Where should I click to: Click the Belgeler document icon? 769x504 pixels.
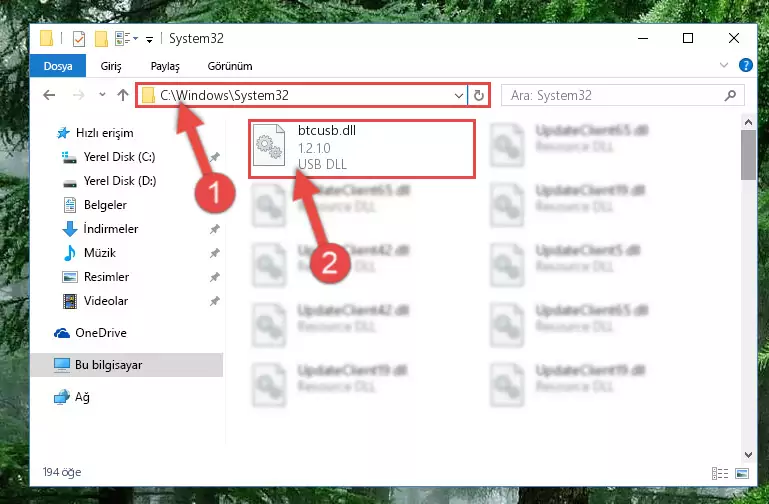click(70, 205)
